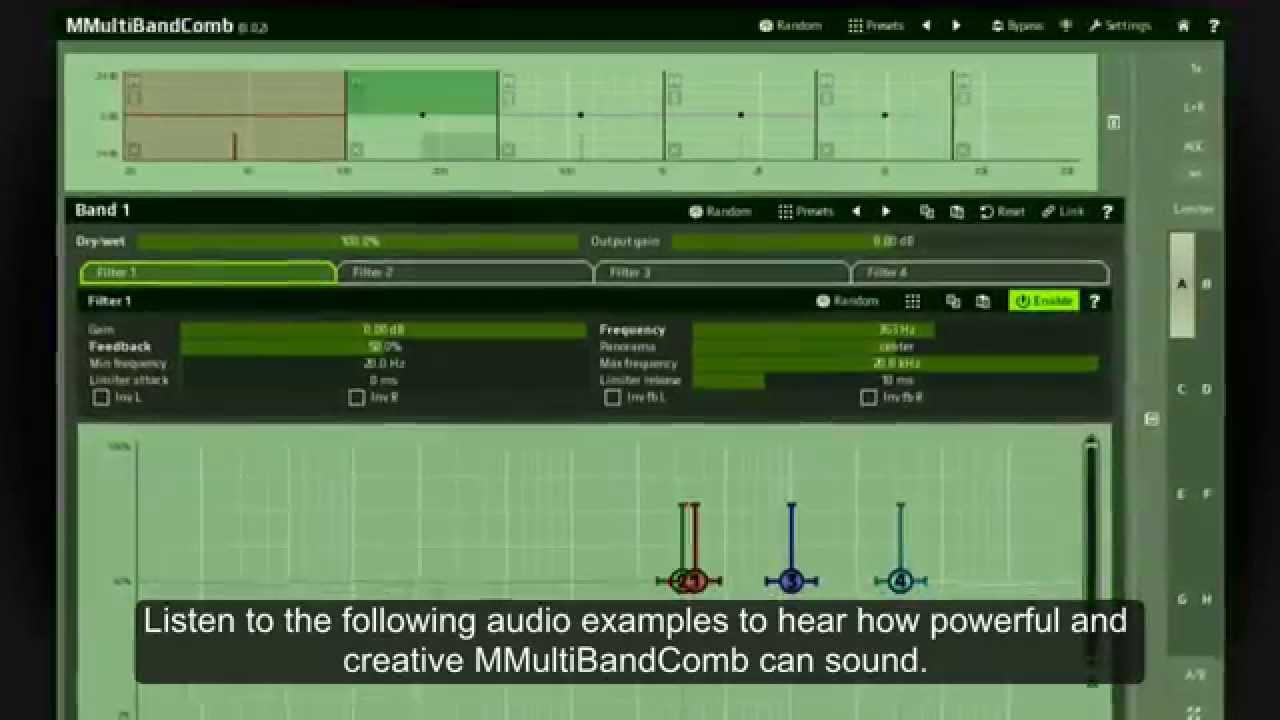Click the Limiter button in the right panel

click(1194, 209)
